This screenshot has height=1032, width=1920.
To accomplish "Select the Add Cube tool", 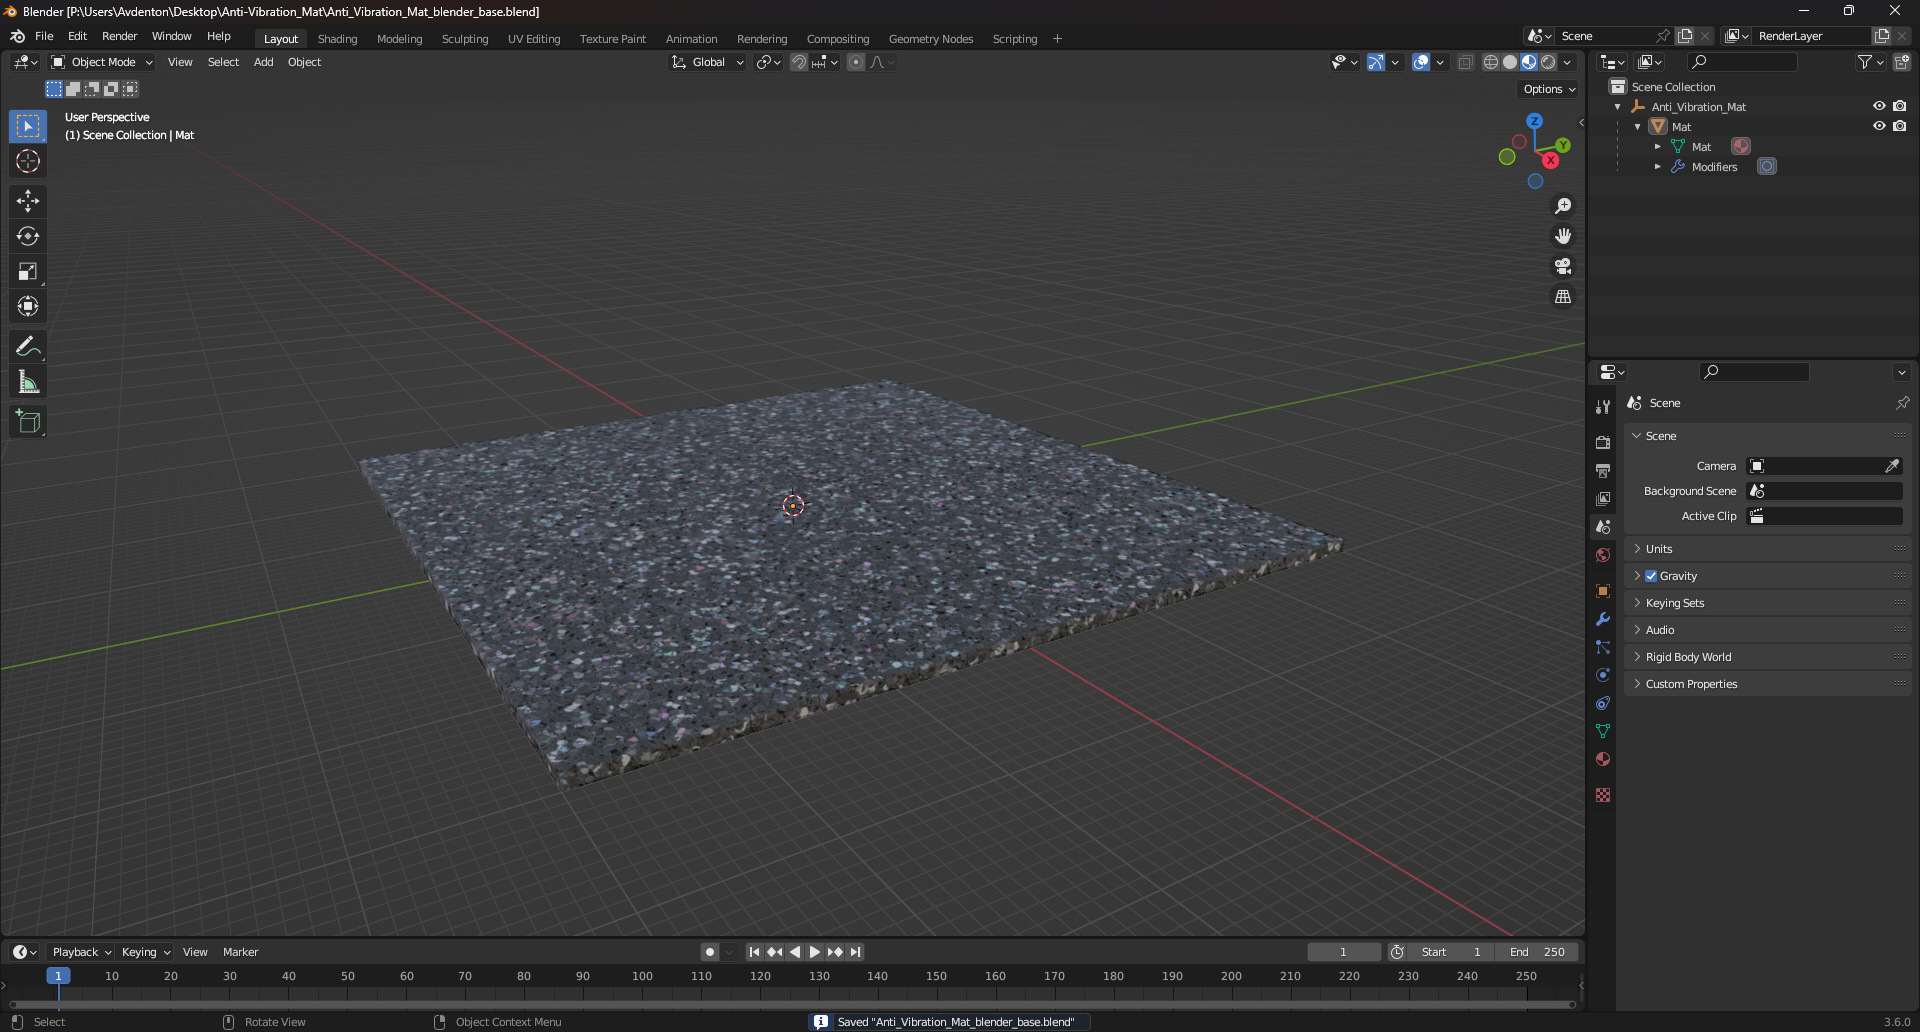I will (x=28, y=422).
